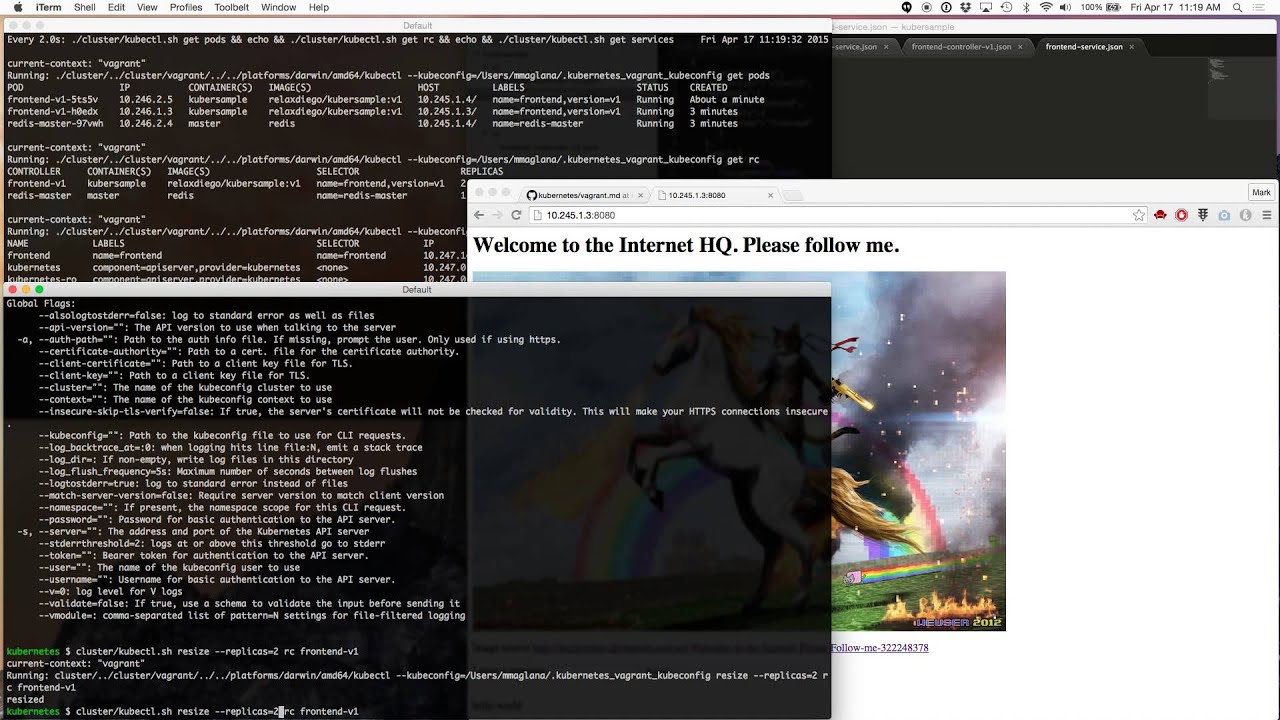Click the grey round extension icon
This screenshot has height=720, width=1280.
coord(1245,215)
